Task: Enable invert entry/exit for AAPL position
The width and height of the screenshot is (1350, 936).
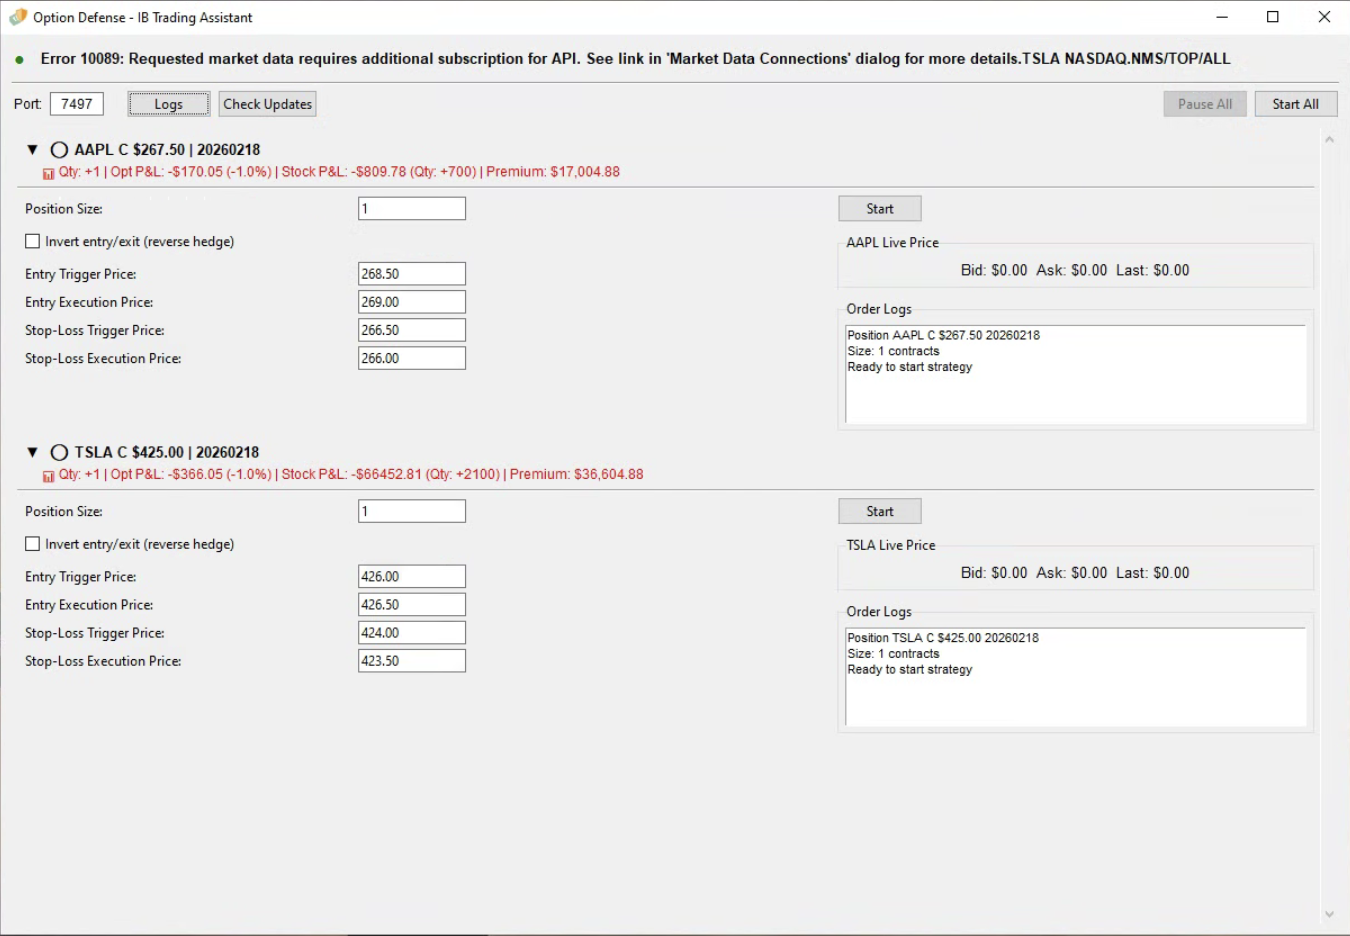Action: pyautogui.click(x=33, y=242)
